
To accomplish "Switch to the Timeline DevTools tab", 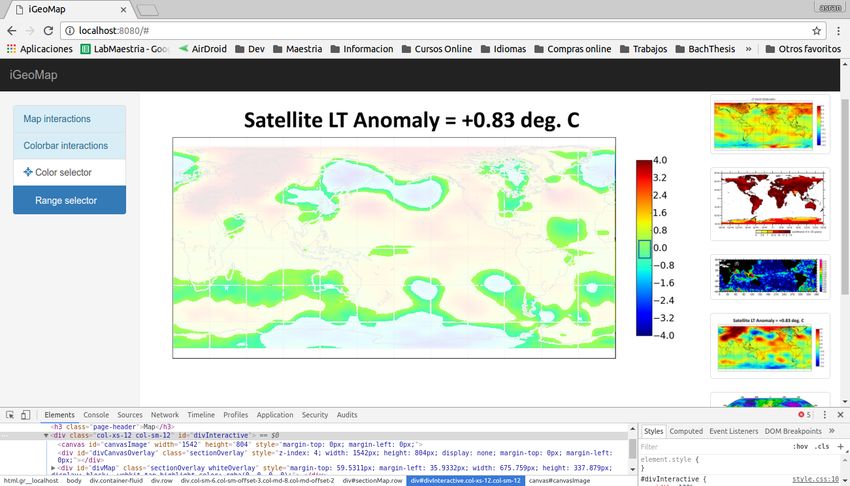I will tap(201, 414).
